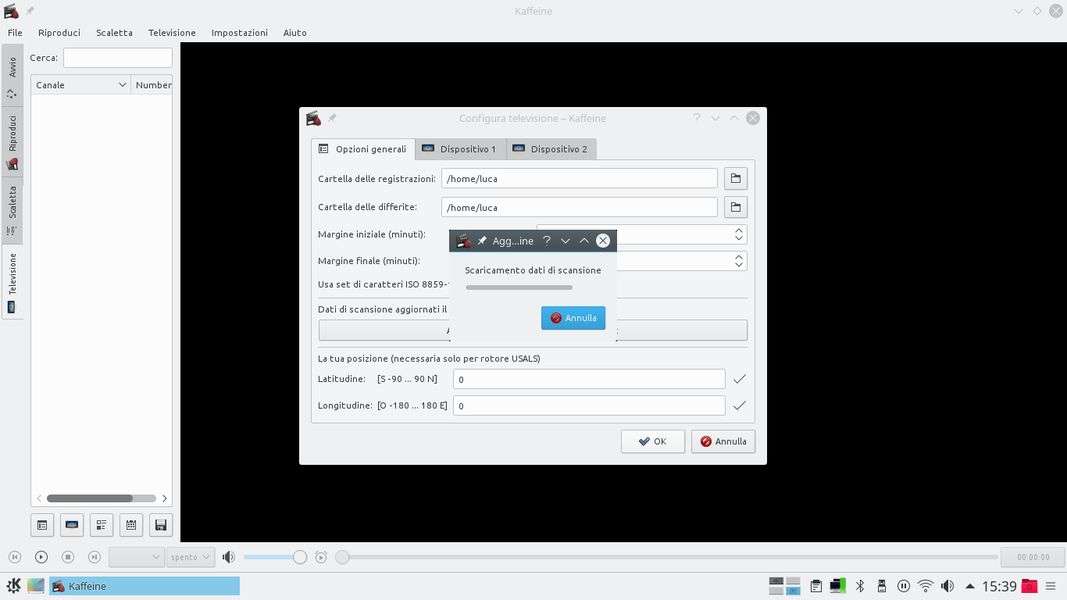This screenshot has width=1067, height=600.
Task: Open the red folder icon in the panel
Action: pyautogui.click(x=1030, y=586)
